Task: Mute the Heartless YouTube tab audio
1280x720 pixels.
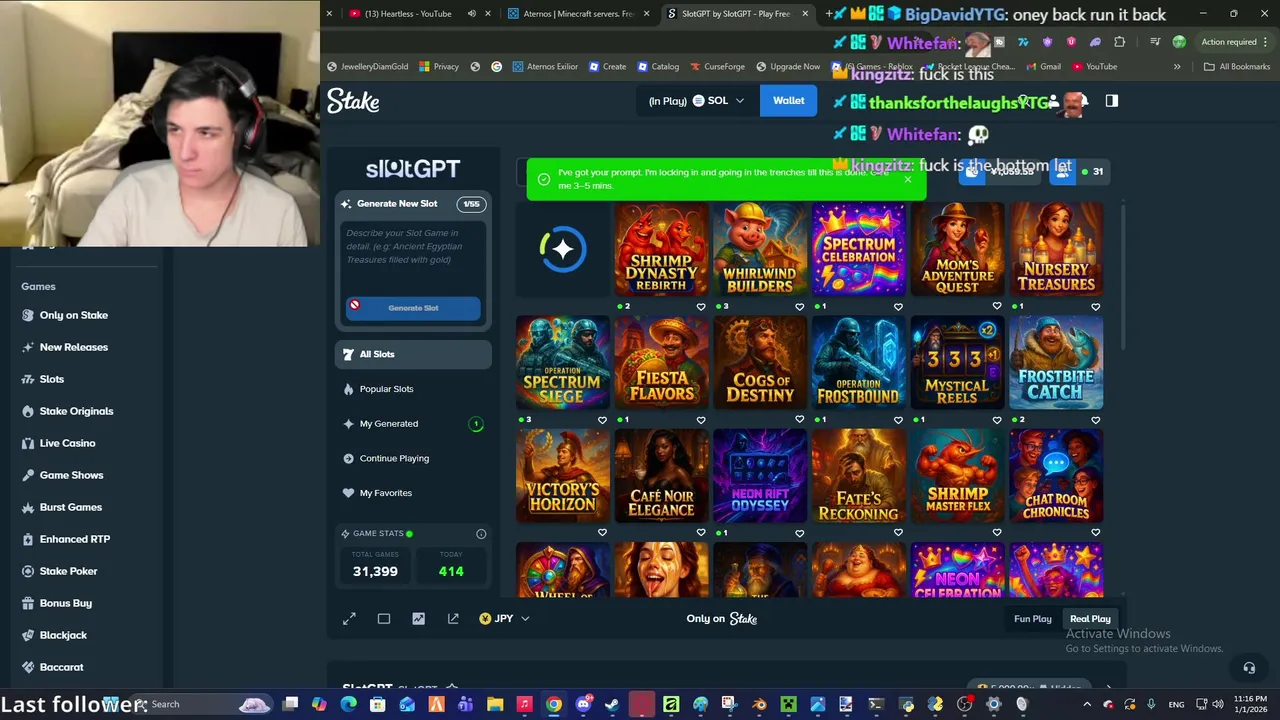Action: click(x=471, y=14)
